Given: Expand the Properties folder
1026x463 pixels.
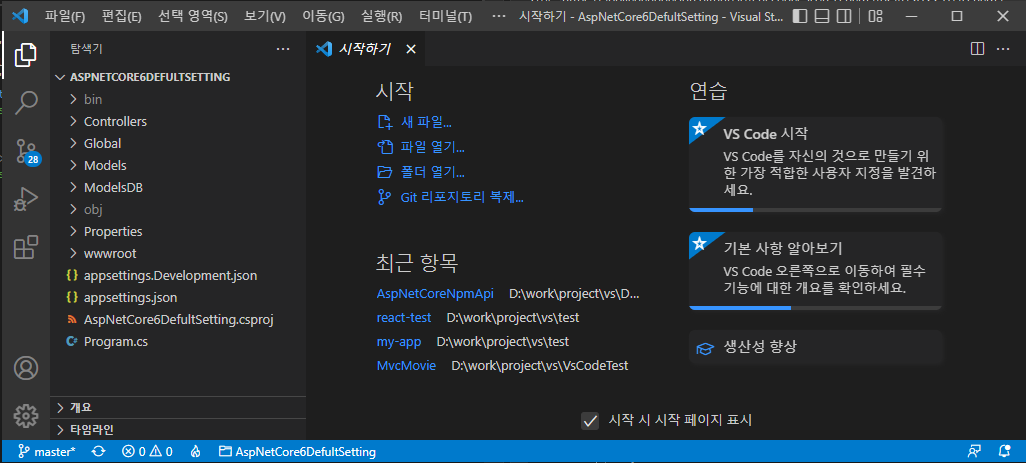Looking at the screenshot, I should pos(178,232).
